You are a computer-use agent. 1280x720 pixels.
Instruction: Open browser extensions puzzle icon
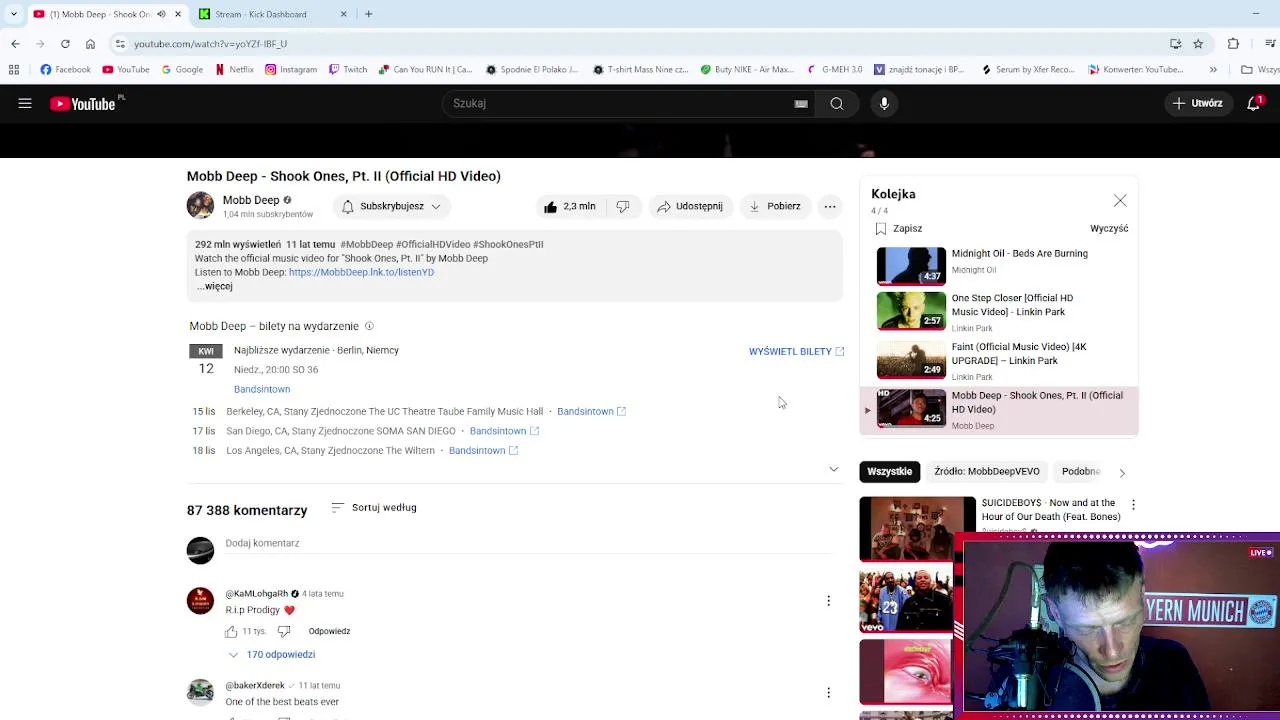1233,44
